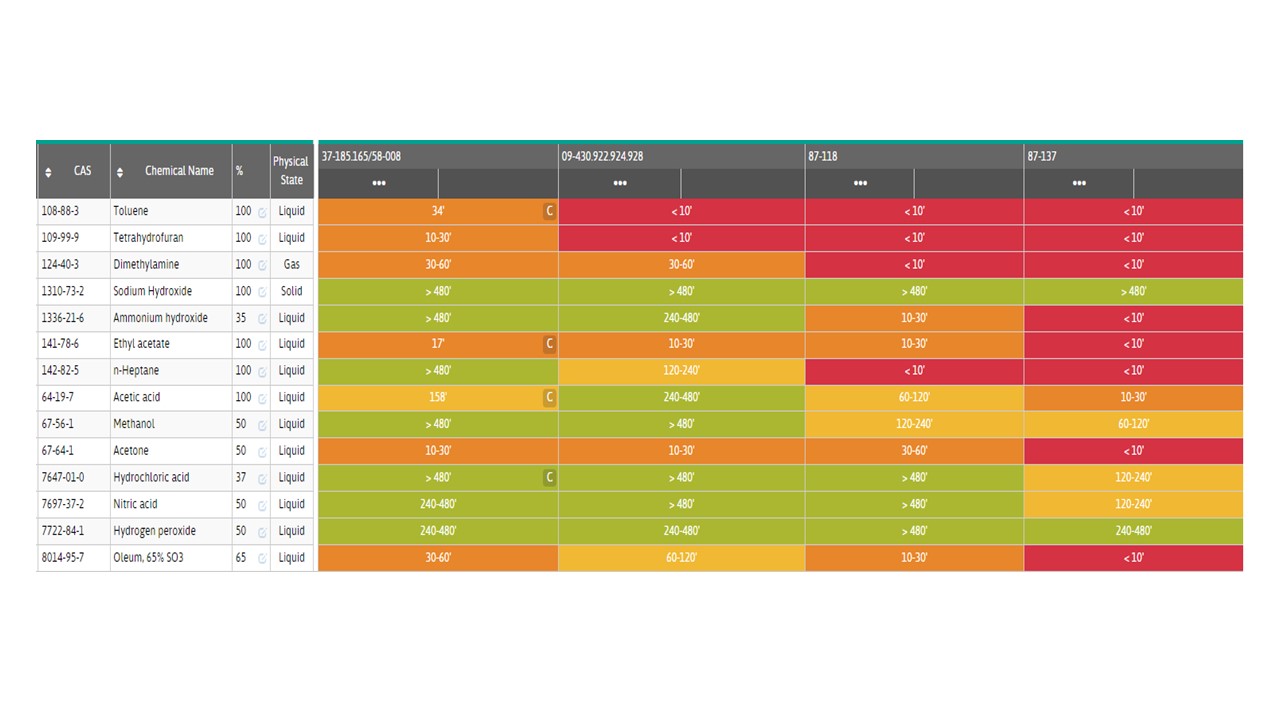The height and width of the screenshot is (720, 1280).
Task: Click the Hydrogen peroxide chemical name
Action: pos(154,531)
